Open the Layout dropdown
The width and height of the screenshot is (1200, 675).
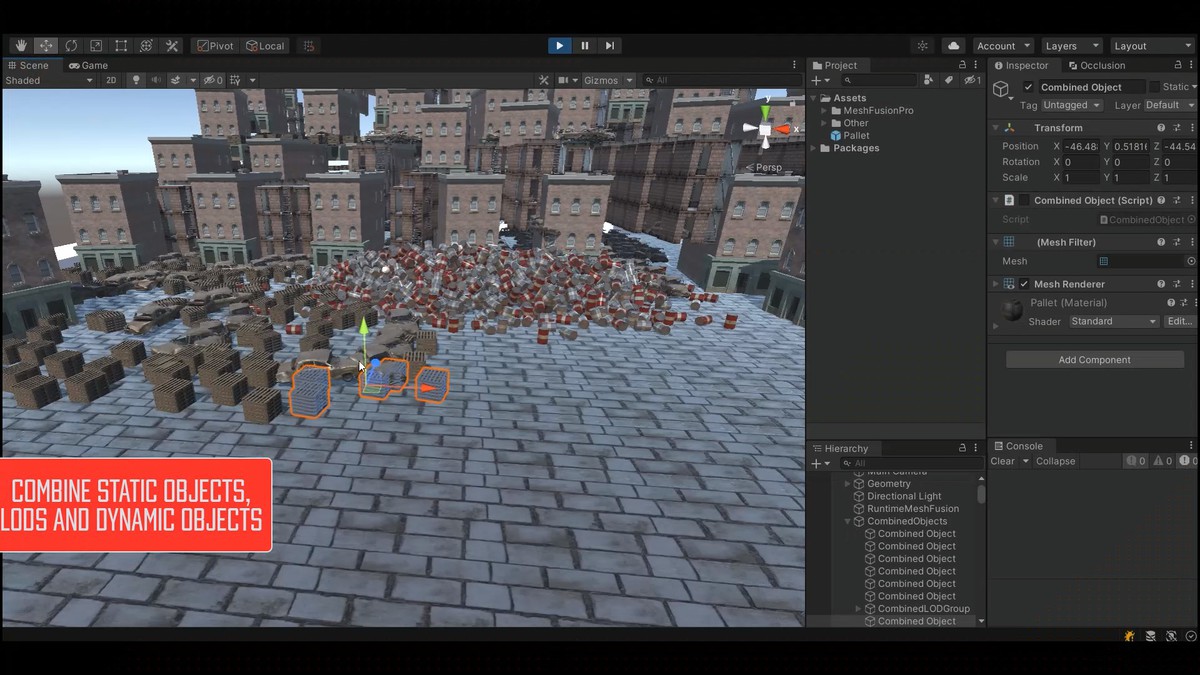[x=1152, y=46]
